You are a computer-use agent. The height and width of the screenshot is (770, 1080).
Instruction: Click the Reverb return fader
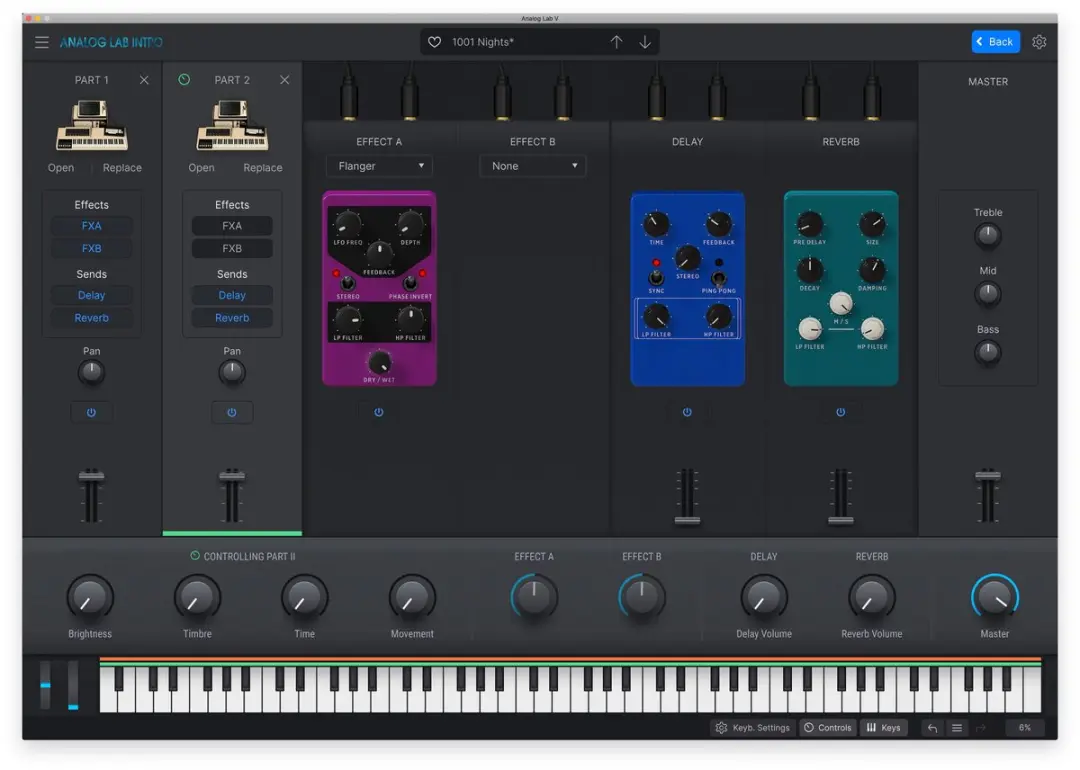tap(840, 520)
